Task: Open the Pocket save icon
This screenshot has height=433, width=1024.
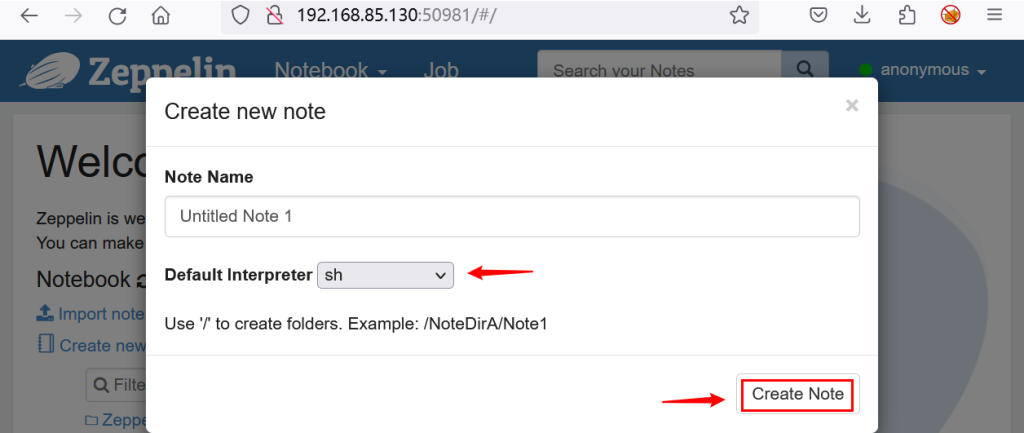Action: (819, 16)
